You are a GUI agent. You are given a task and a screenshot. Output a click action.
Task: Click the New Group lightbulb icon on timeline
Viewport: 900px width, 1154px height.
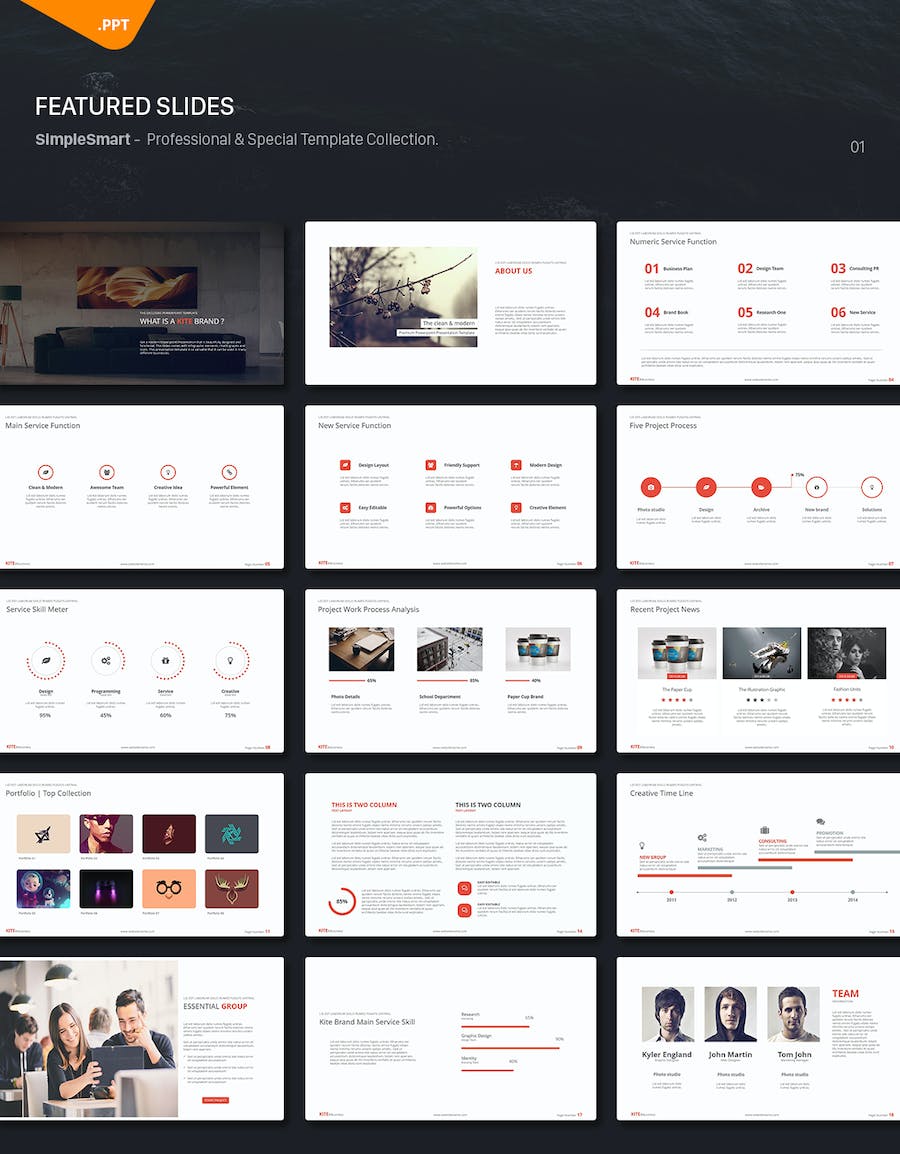(642, 846)
